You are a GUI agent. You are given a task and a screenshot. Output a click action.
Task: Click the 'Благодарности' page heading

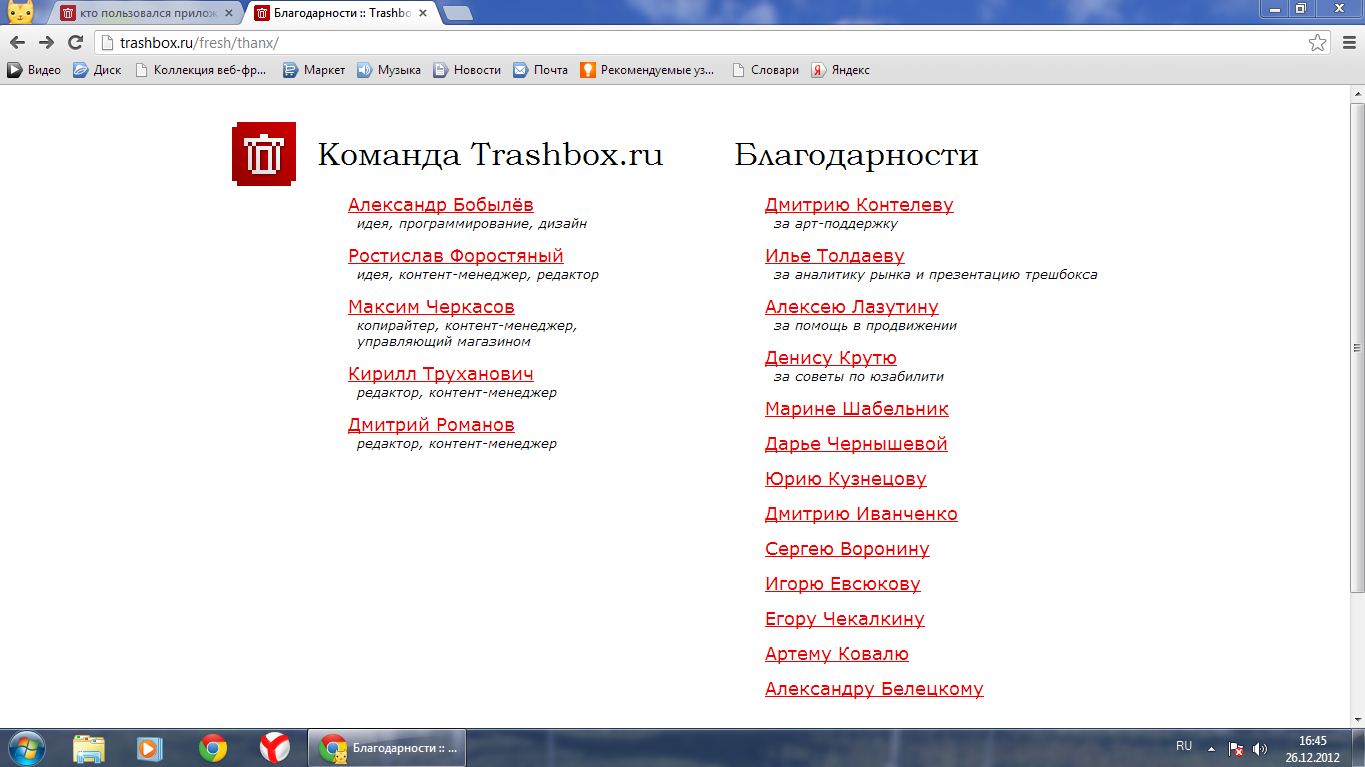click(856, 155)
